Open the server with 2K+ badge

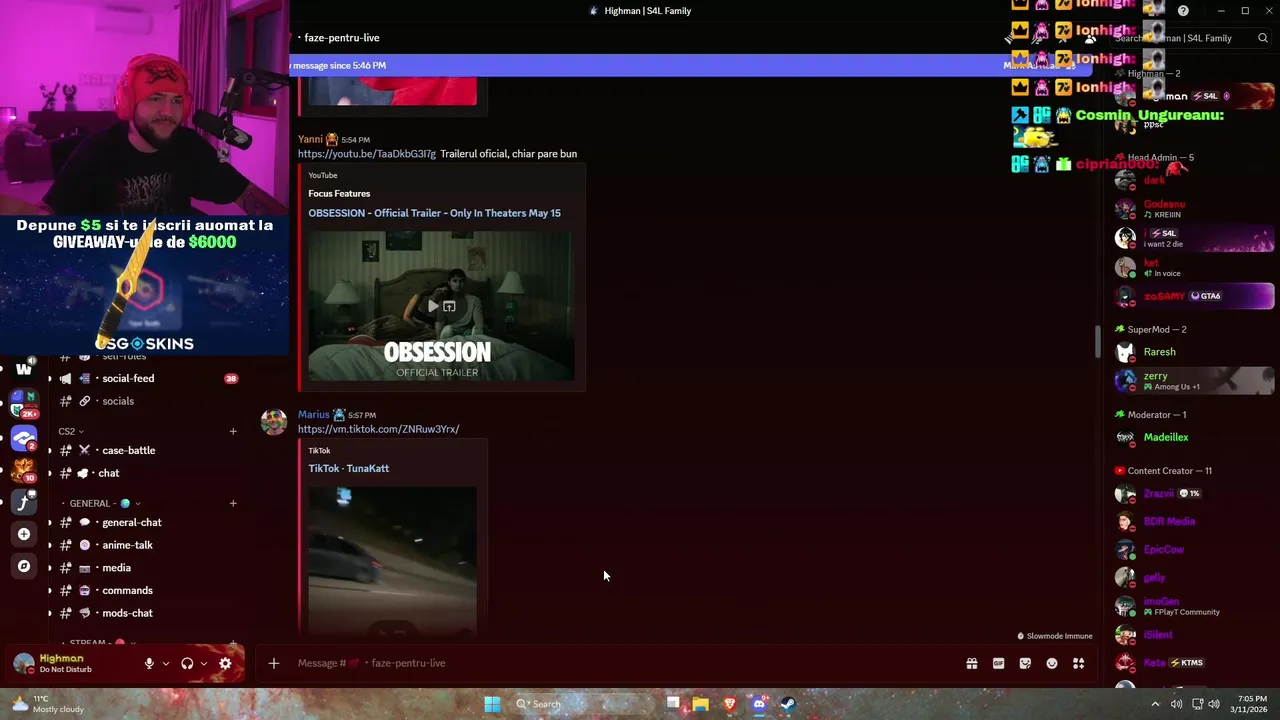point(24,404)
